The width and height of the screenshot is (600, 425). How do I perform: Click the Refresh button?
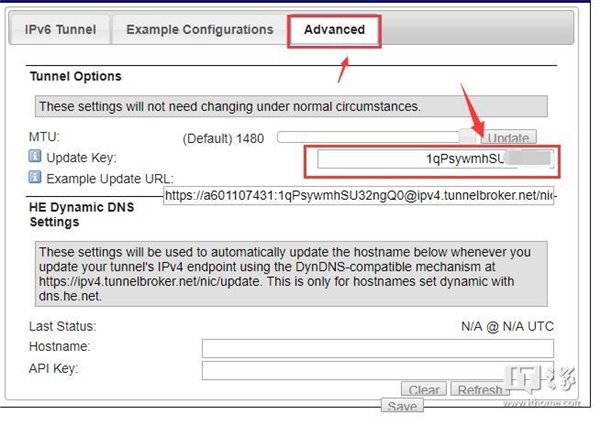click(x=480, y=390)
